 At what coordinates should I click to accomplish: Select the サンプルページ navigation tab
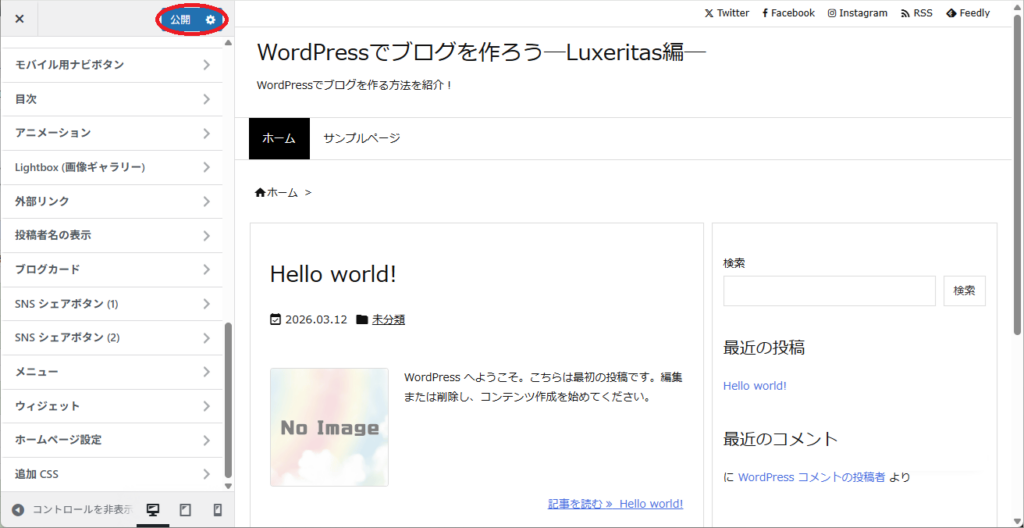click(362, 139)
